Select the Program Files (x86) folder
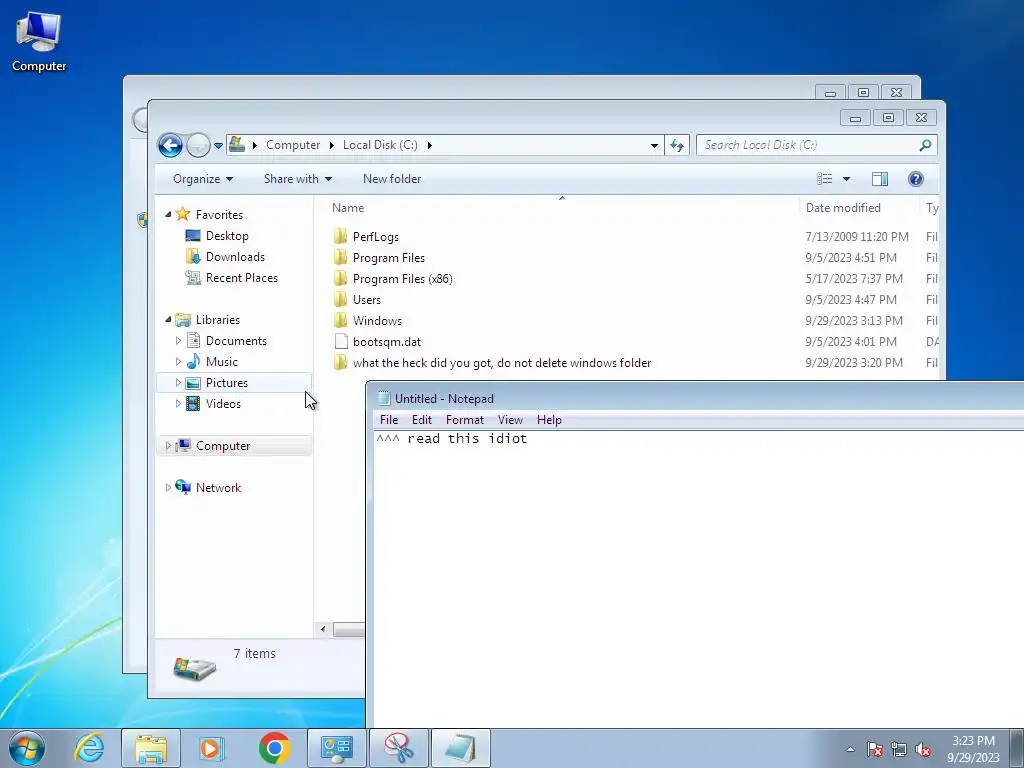The width and height of the screenshot is (1024, 768). pyautogui.click(x=402, y=278)
